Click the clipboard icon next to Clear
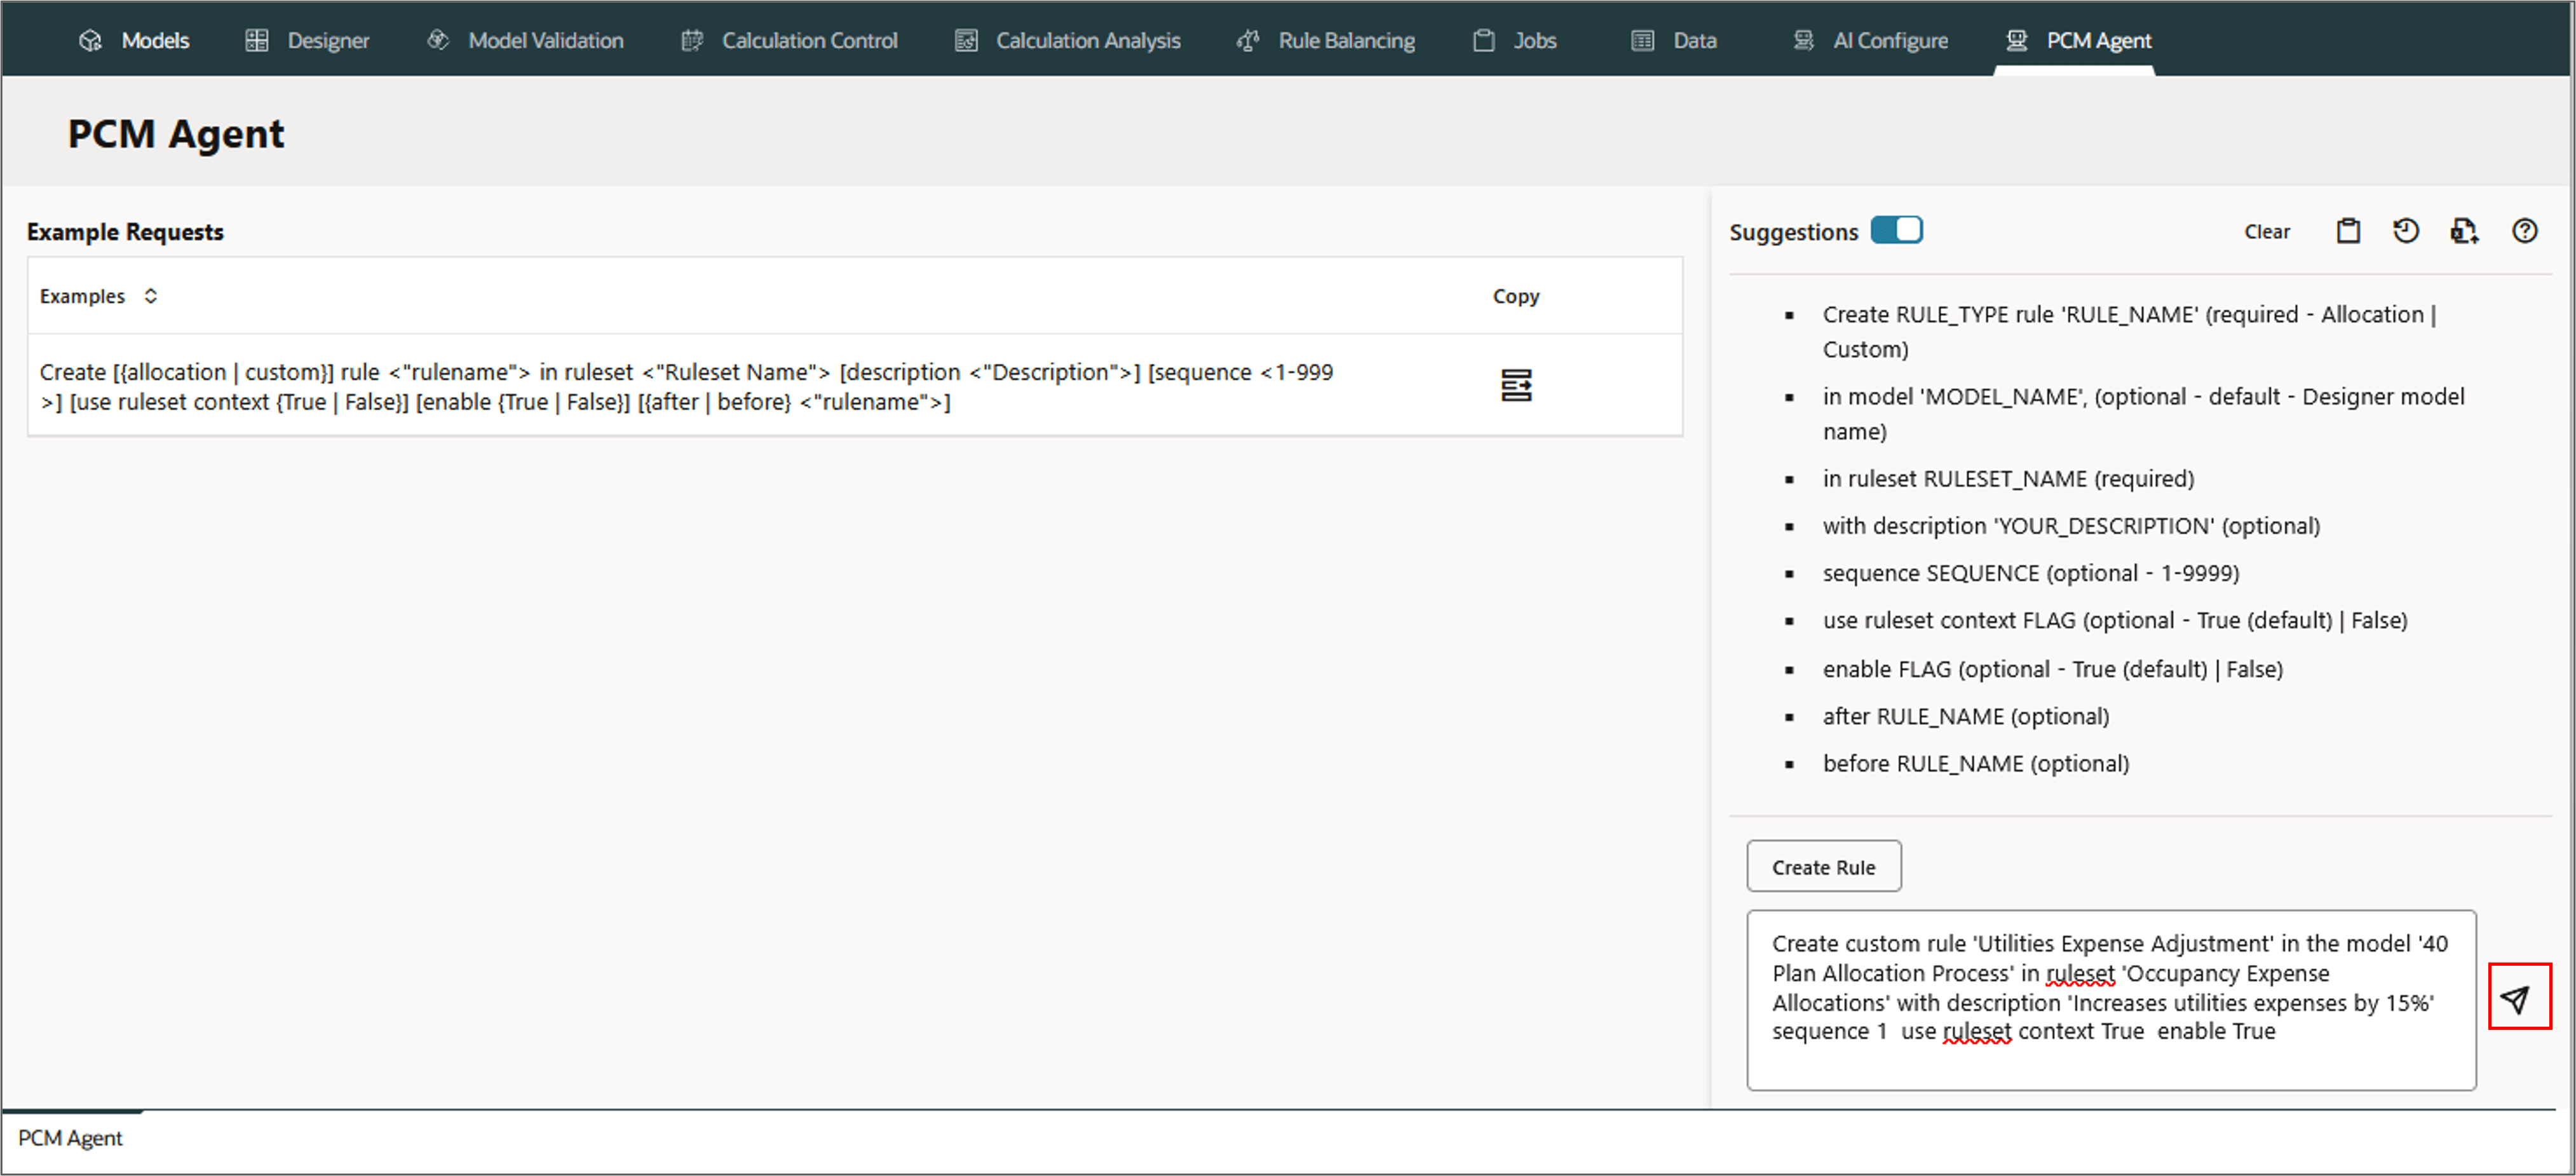Screen dimensions: 2576x1176 click(x=2347, y=231)
